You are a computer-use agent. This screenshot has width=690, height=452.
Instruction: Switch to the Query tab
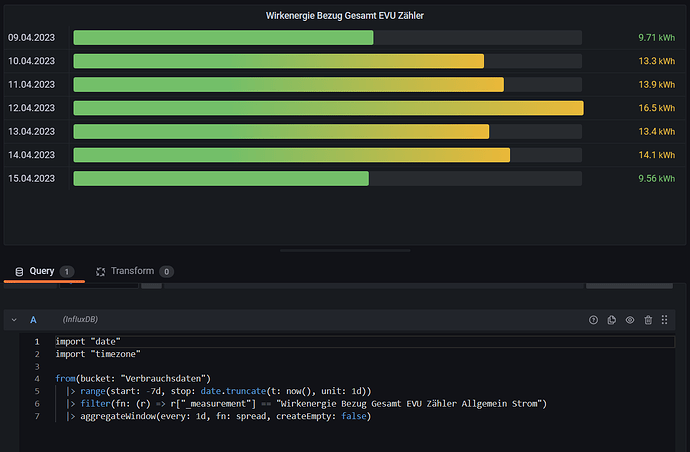click(x=42, y=271)
